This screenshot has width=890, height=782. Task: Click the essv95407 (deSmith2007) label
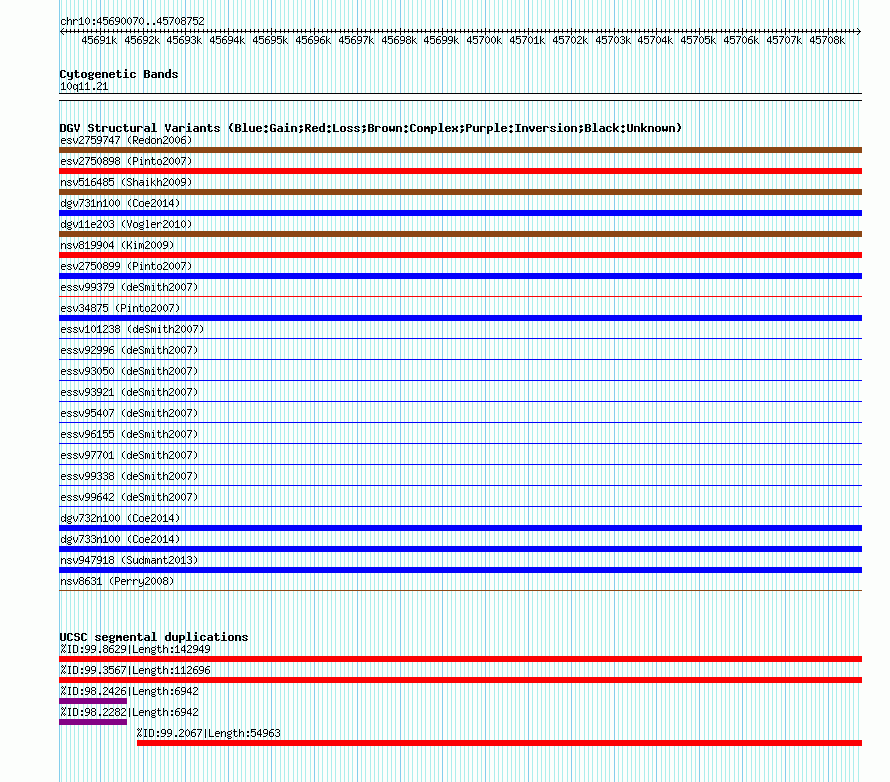pyautogui.click(x=129, y=413)
